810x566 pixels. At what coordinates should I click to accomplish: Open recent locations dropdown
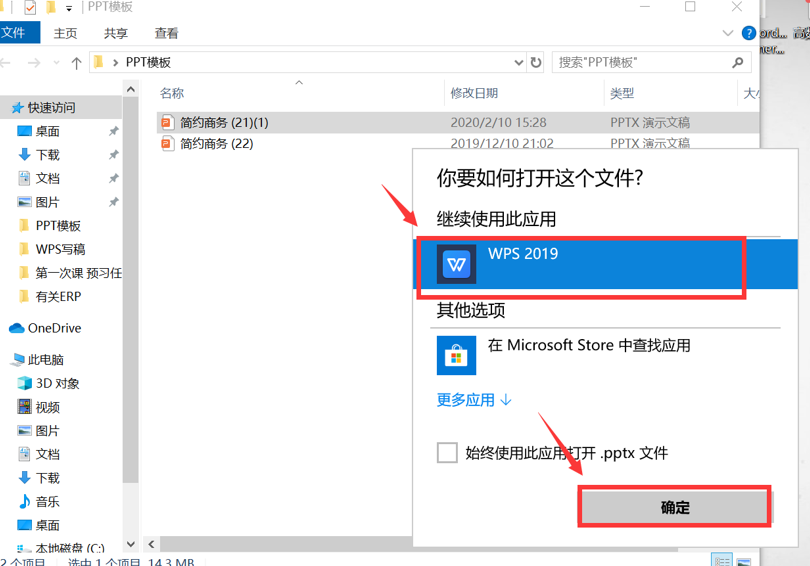[x=56, y=63]
